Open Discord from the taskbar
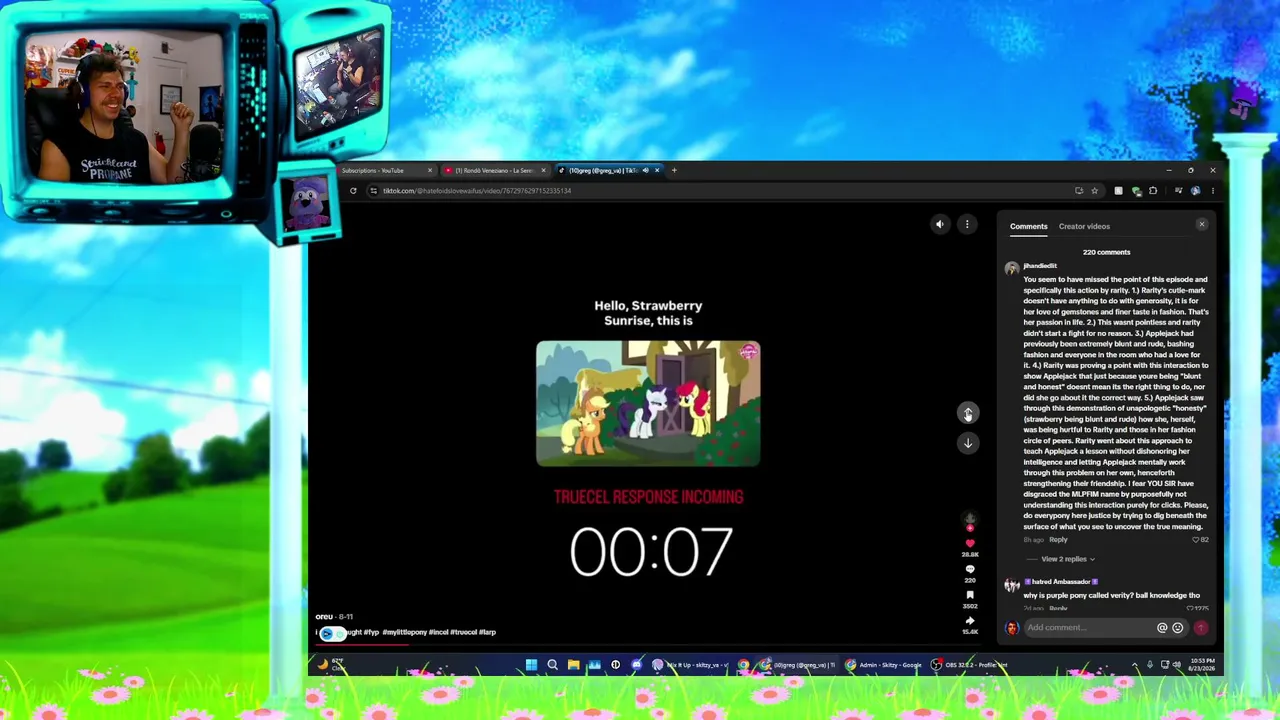The height and width of the screenshot is (720, 1280). pyautogui.click(x=636, y=665)
